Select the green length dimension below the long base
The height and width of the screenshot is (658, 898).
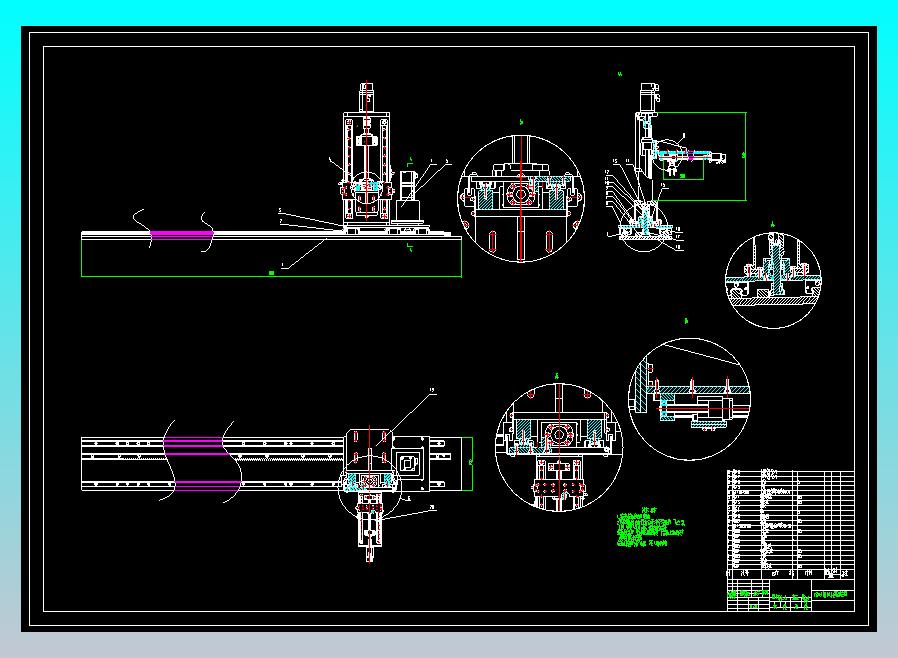[271, 274]
